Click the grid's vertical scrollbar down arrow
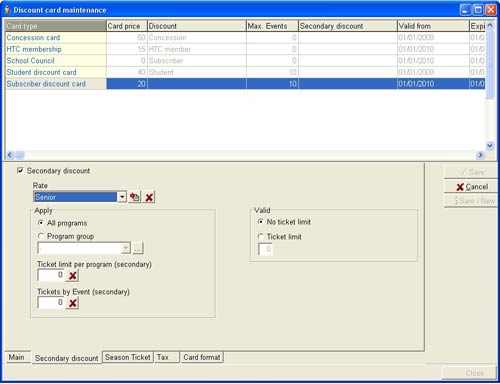 [x=490, y=145]
